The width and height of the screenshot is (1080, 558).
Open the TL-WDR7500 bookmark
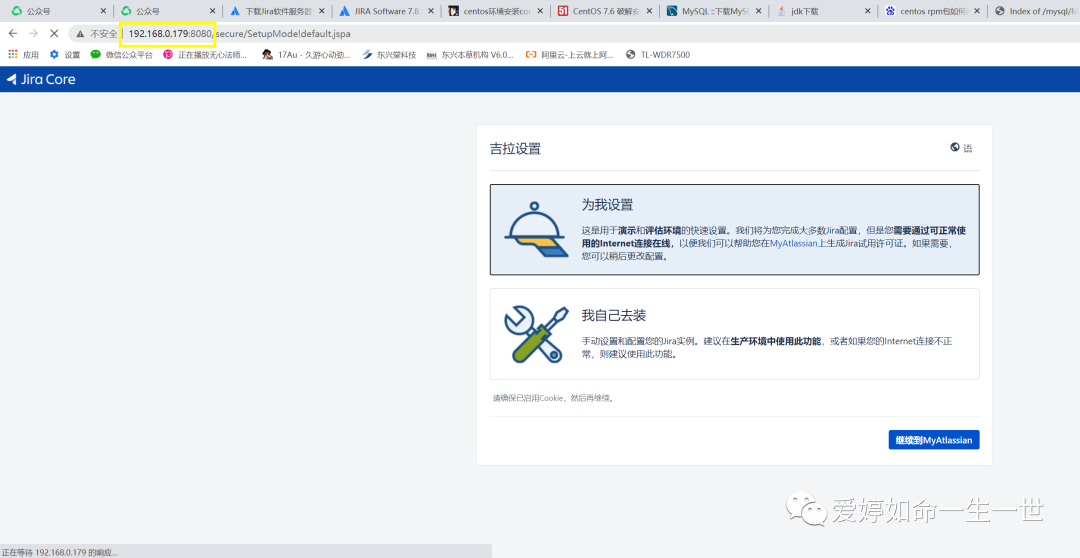[x=657, y=54]
